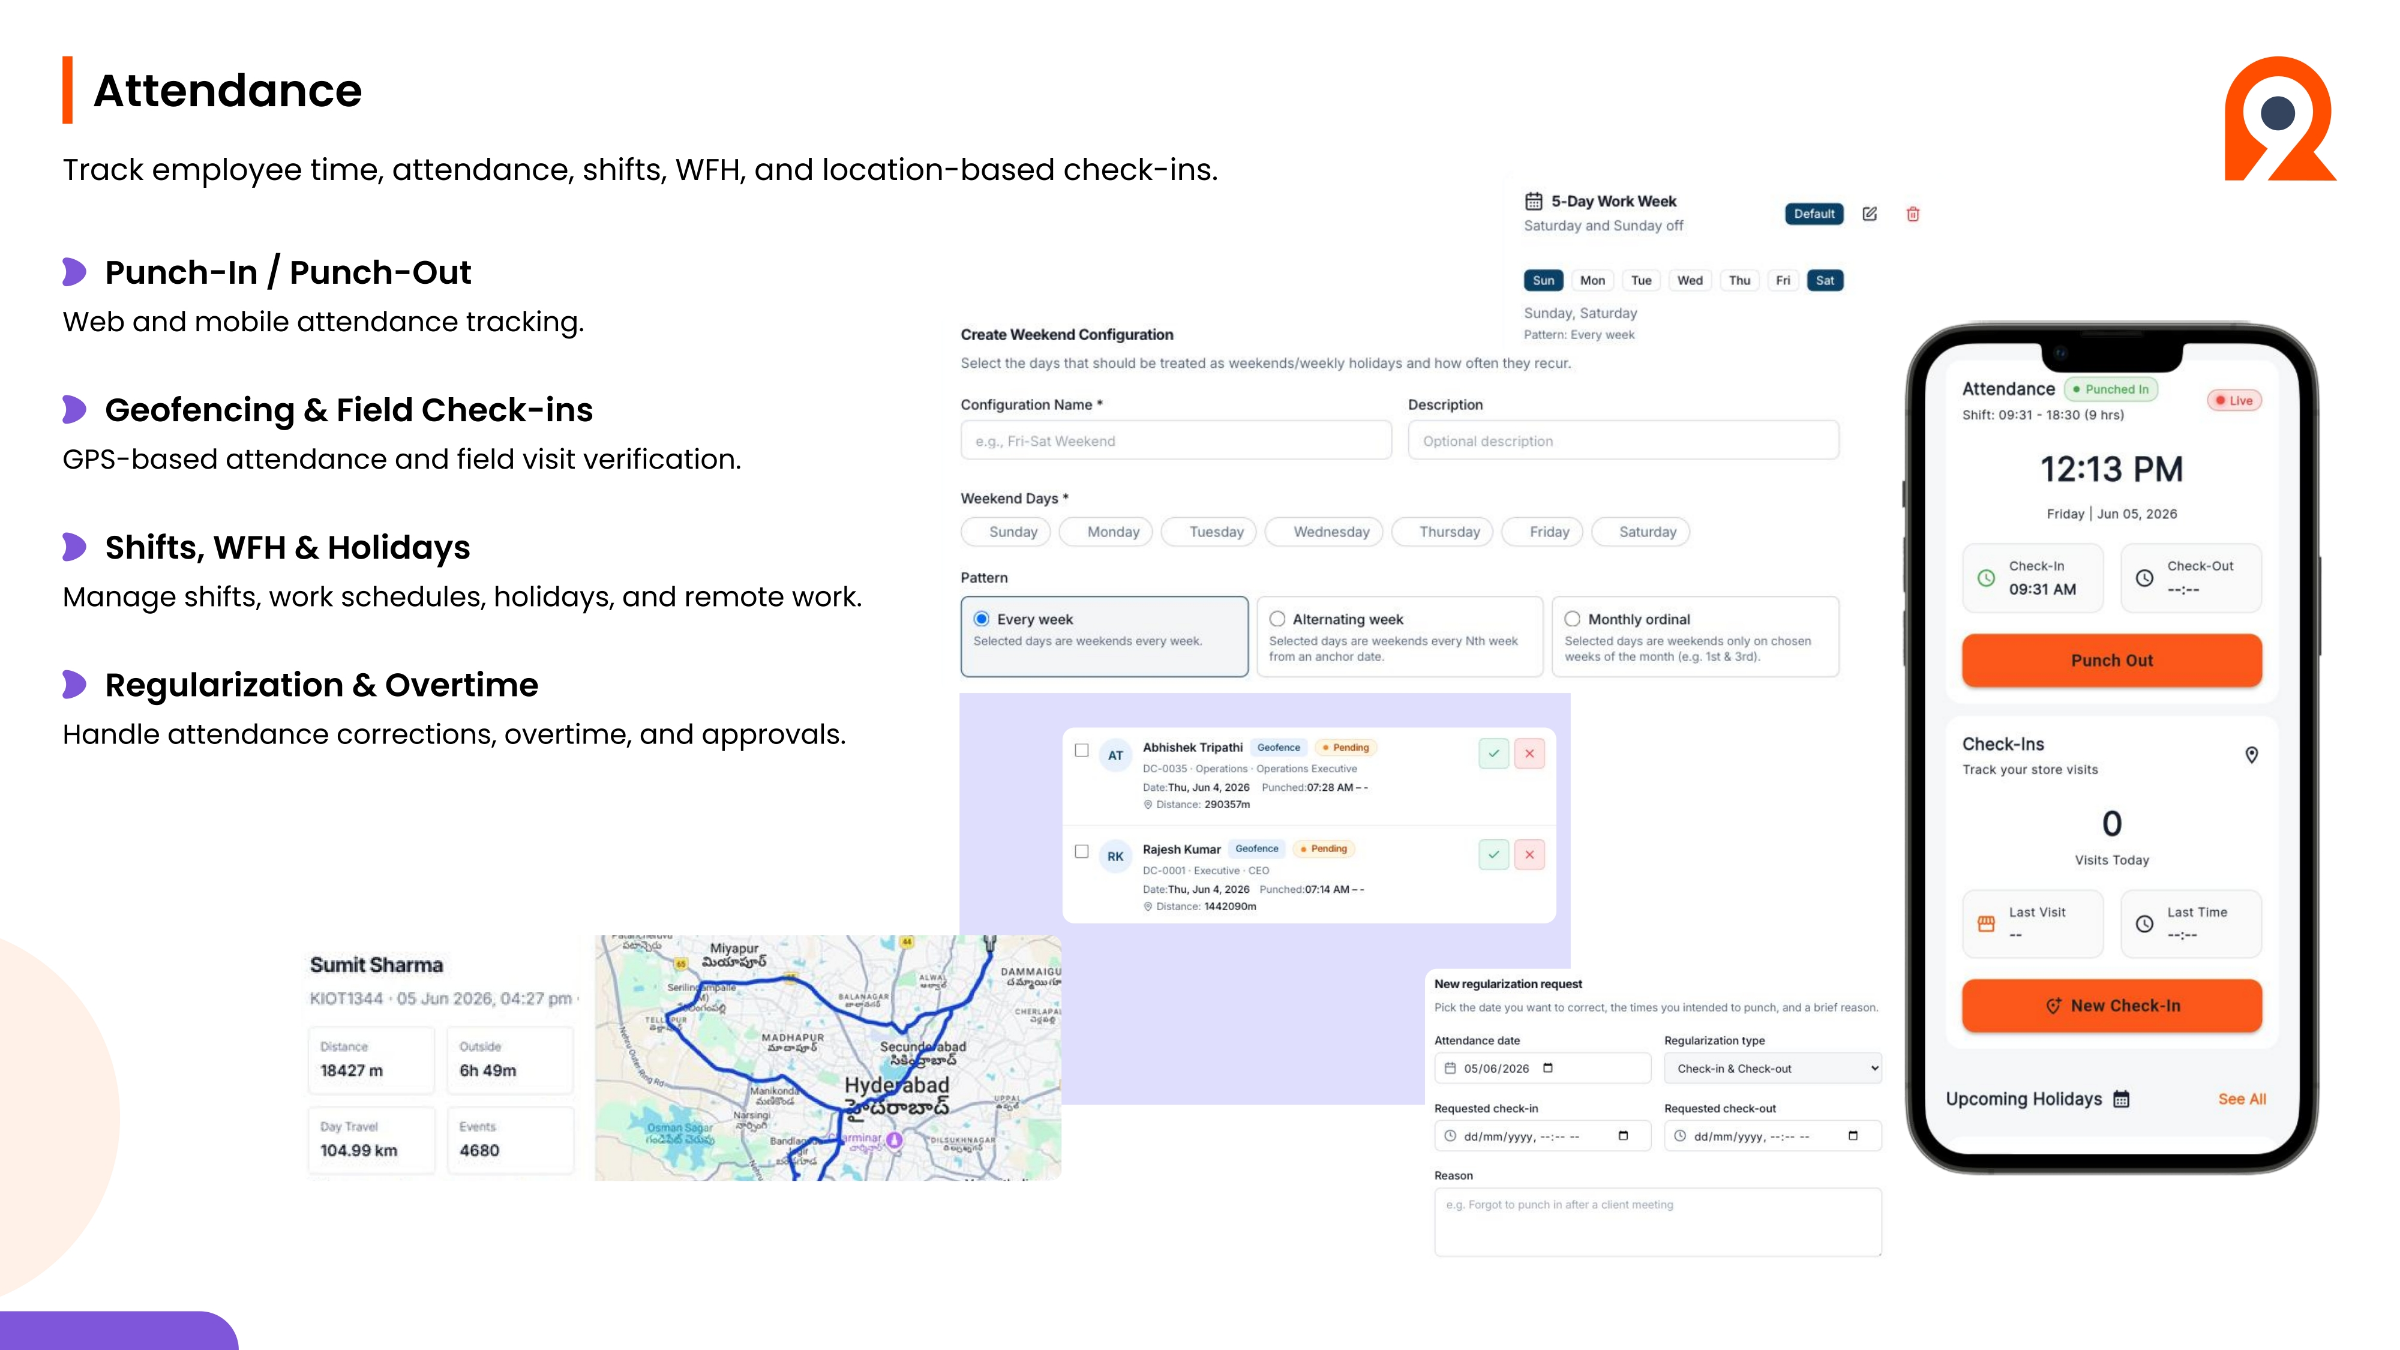Tap the calendar icon next to Upcoming Holidays
The image size is (2400, 1350).
[x=2121, y=1099]
